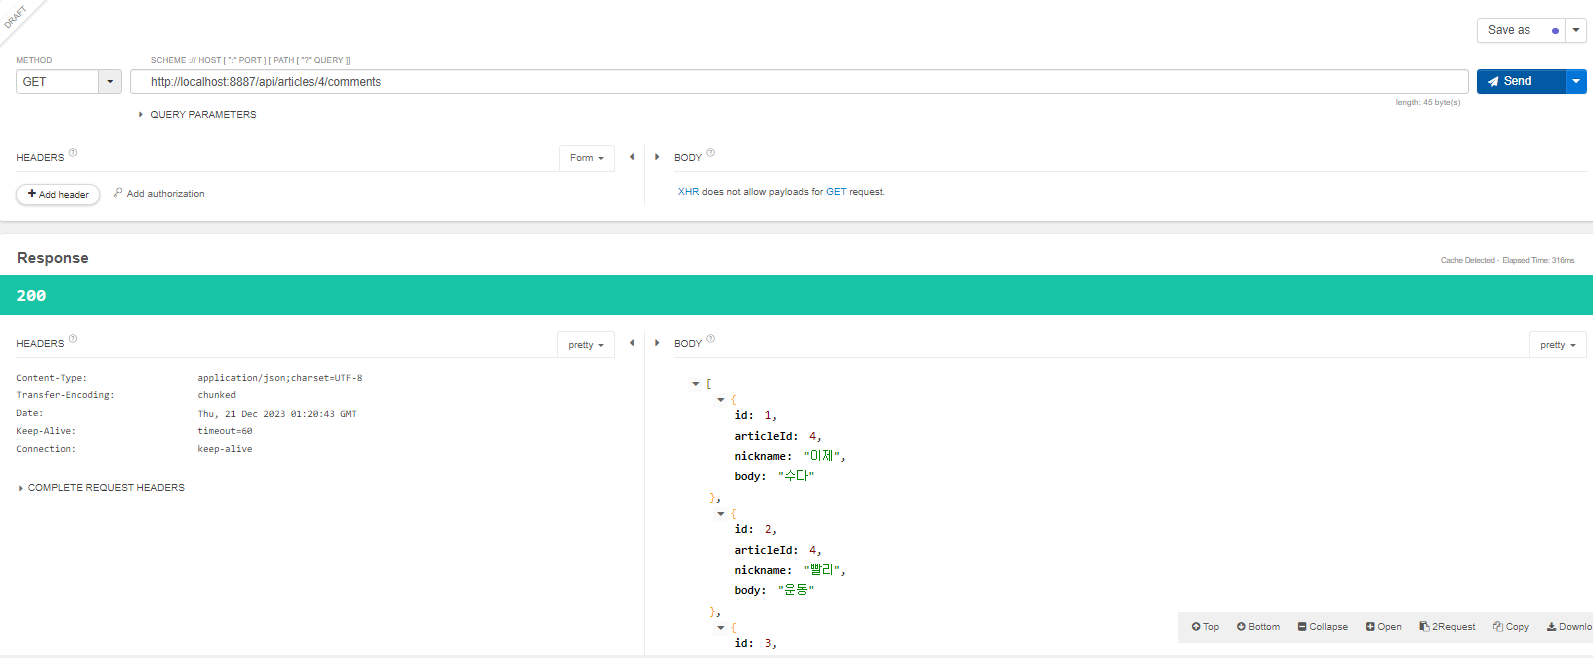1593x658 pixels.
Task: Click the response HEADERS help icon
Action: 73,339
